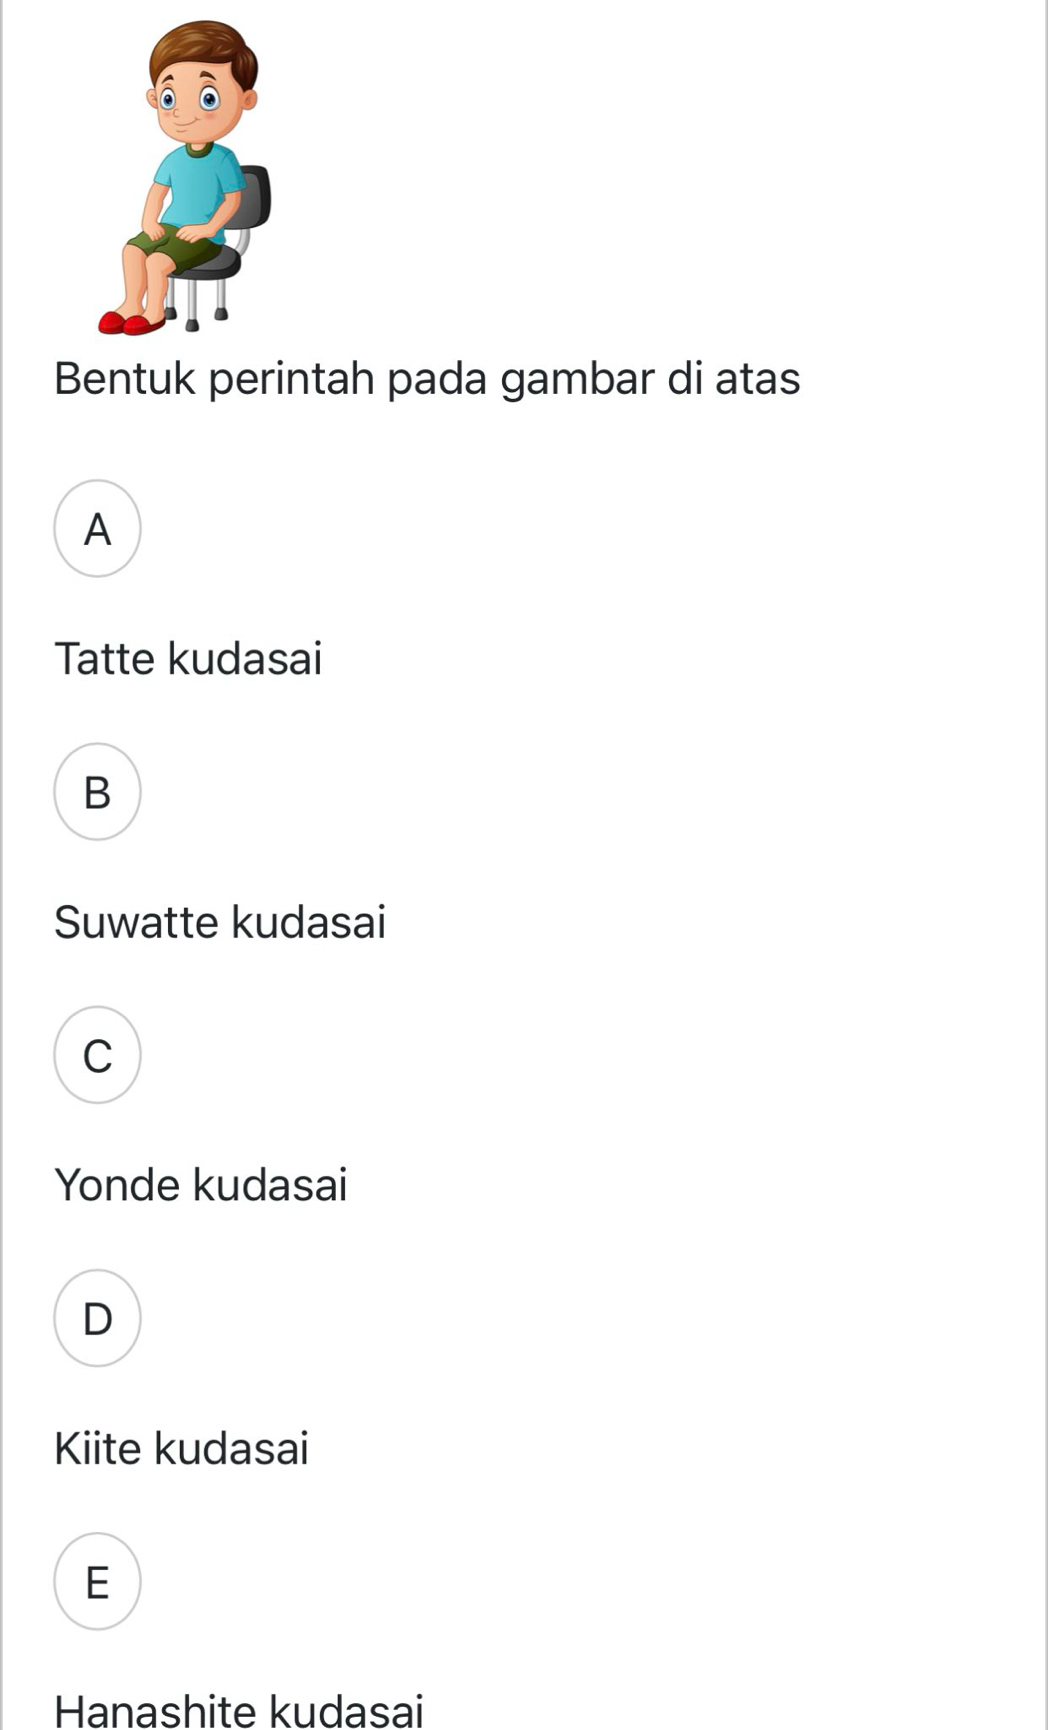1048x1730 pixels.
Task: Select answer option E circle
Action: (x=97, y=1582)
